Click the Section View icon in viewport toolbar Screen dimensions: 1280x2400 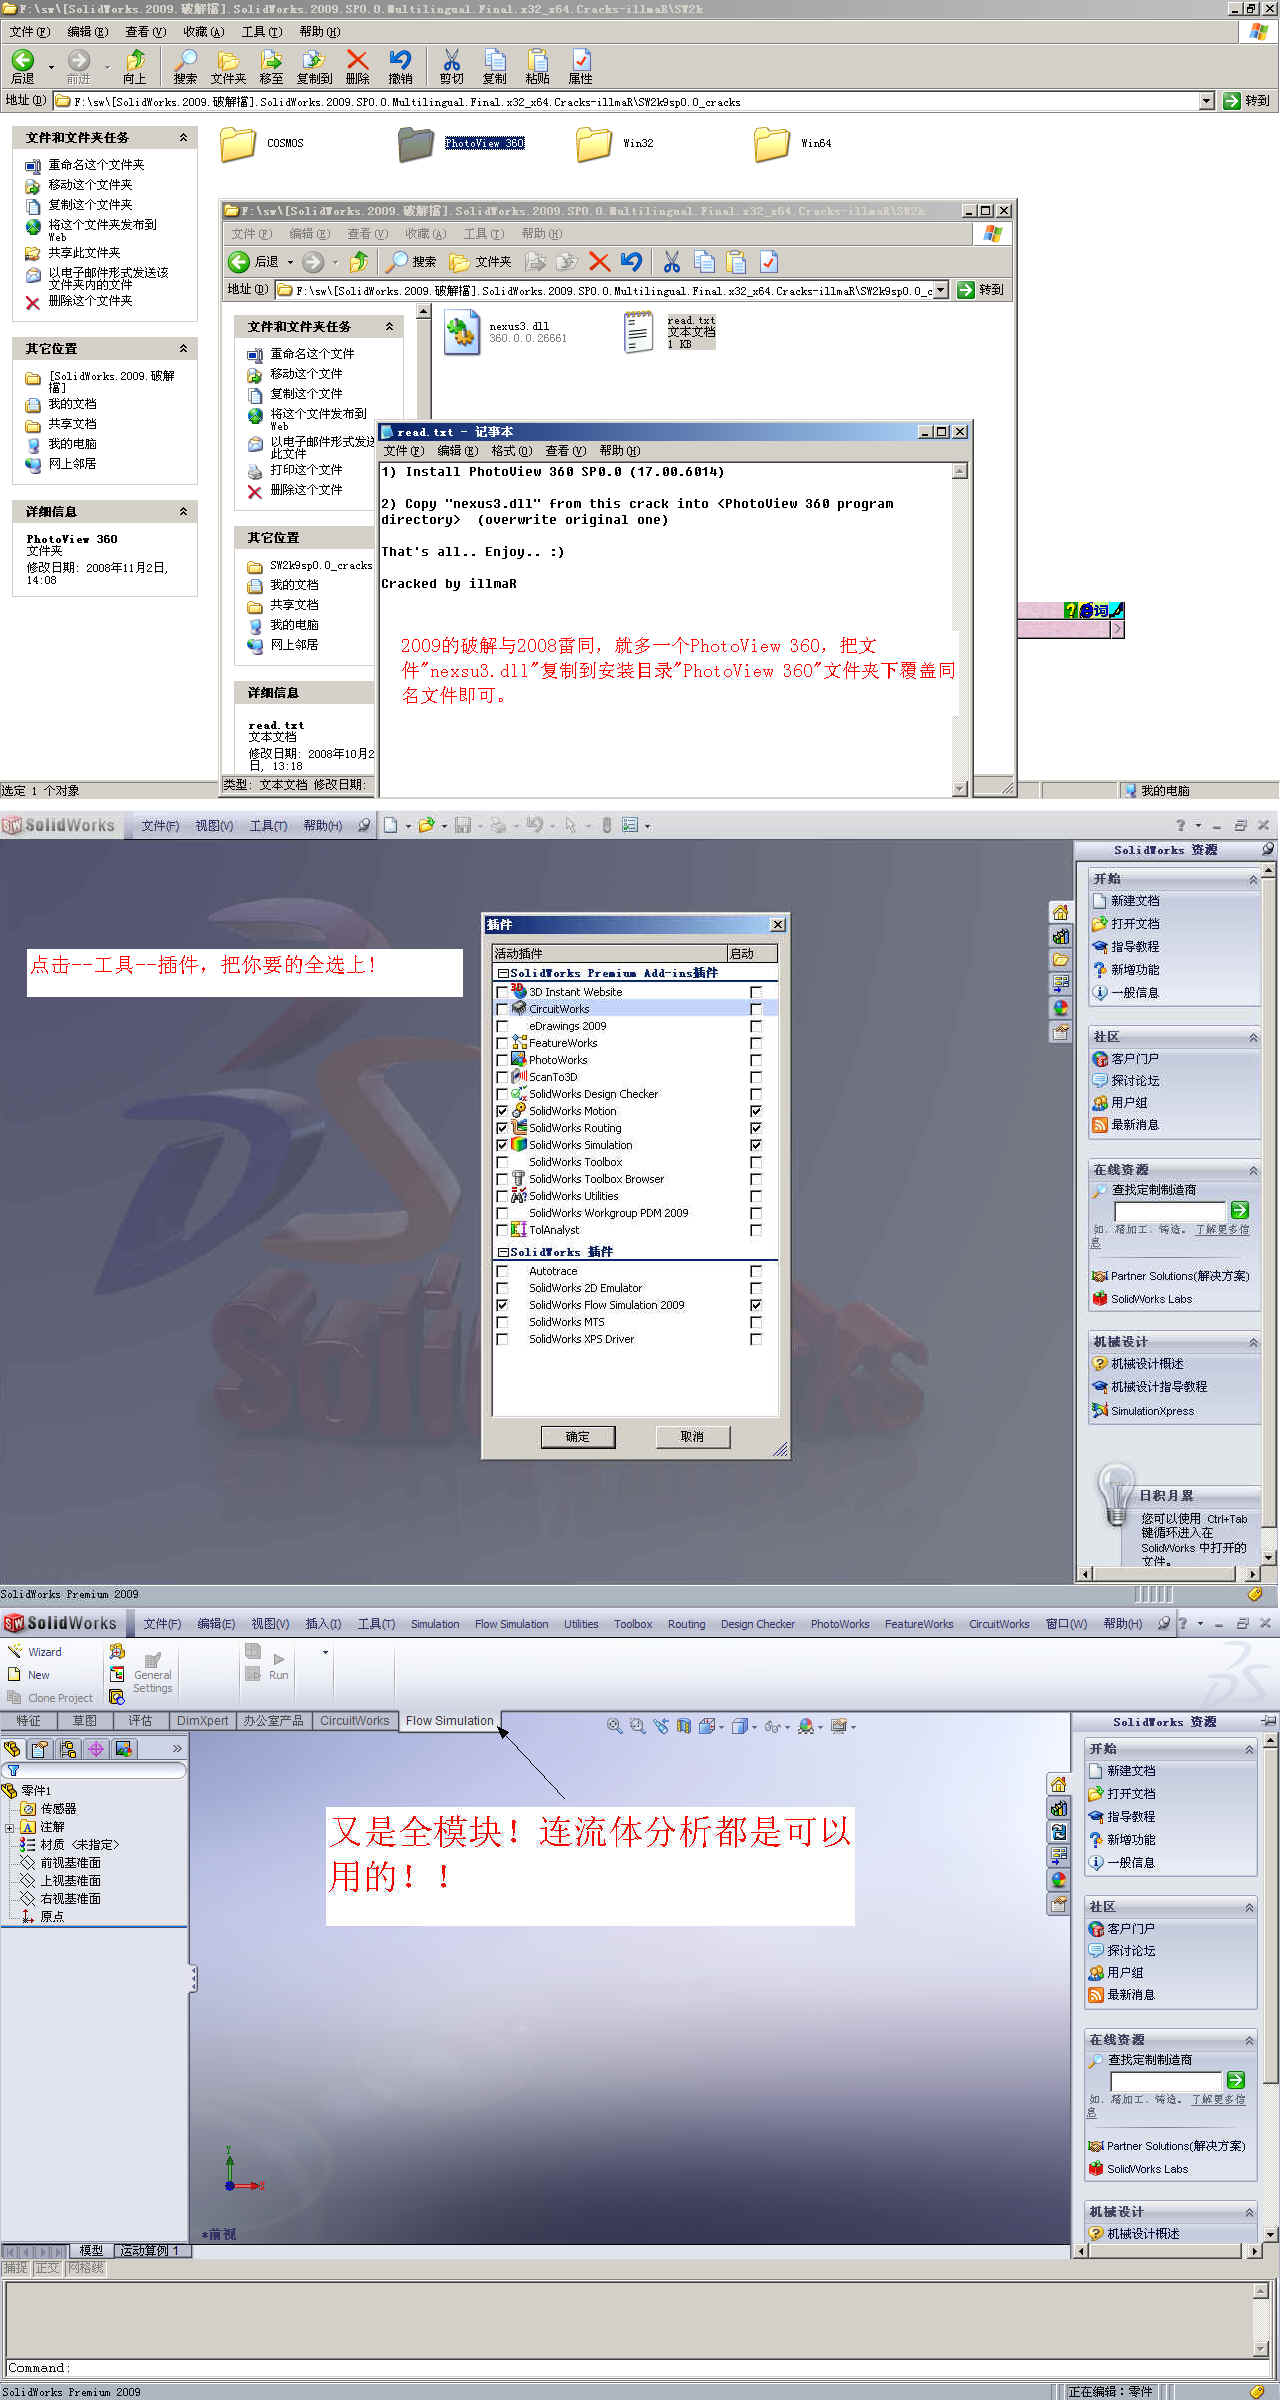pyautogui.click(x=684, y=1726)
